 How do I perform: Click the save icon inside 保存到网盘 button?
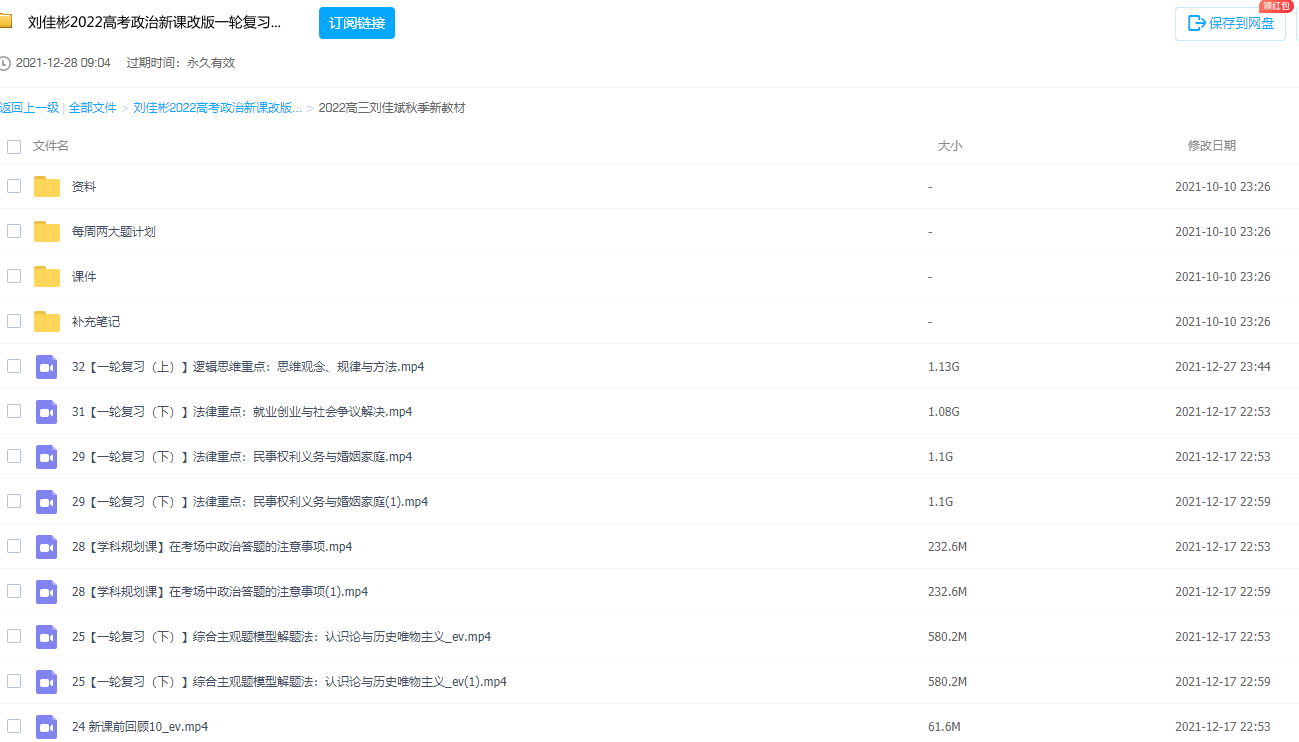click(1197, 23)
